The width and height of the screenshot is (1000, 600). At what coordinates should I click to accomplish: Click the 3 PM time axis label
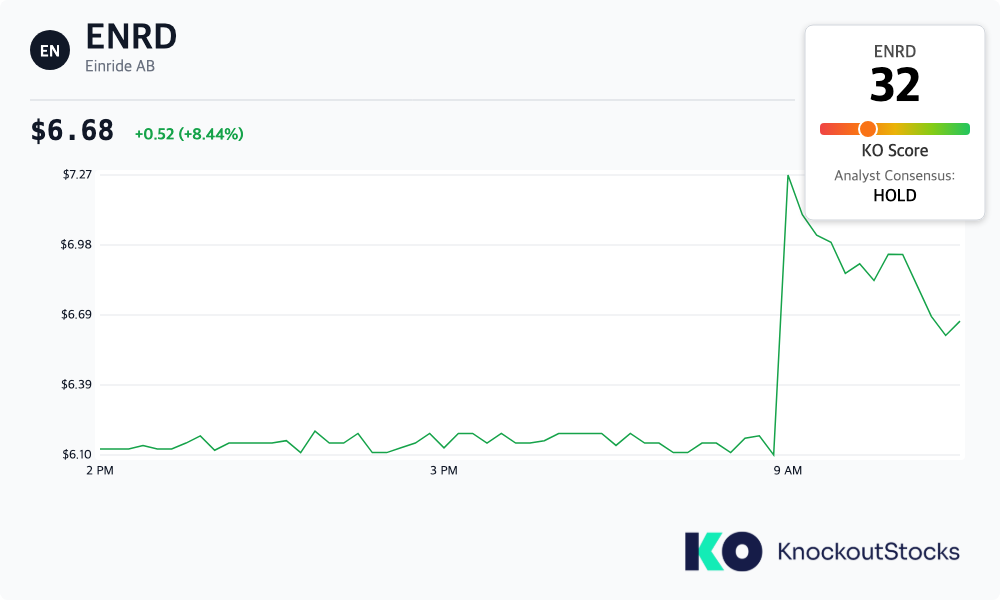click(x=444, y=471)
